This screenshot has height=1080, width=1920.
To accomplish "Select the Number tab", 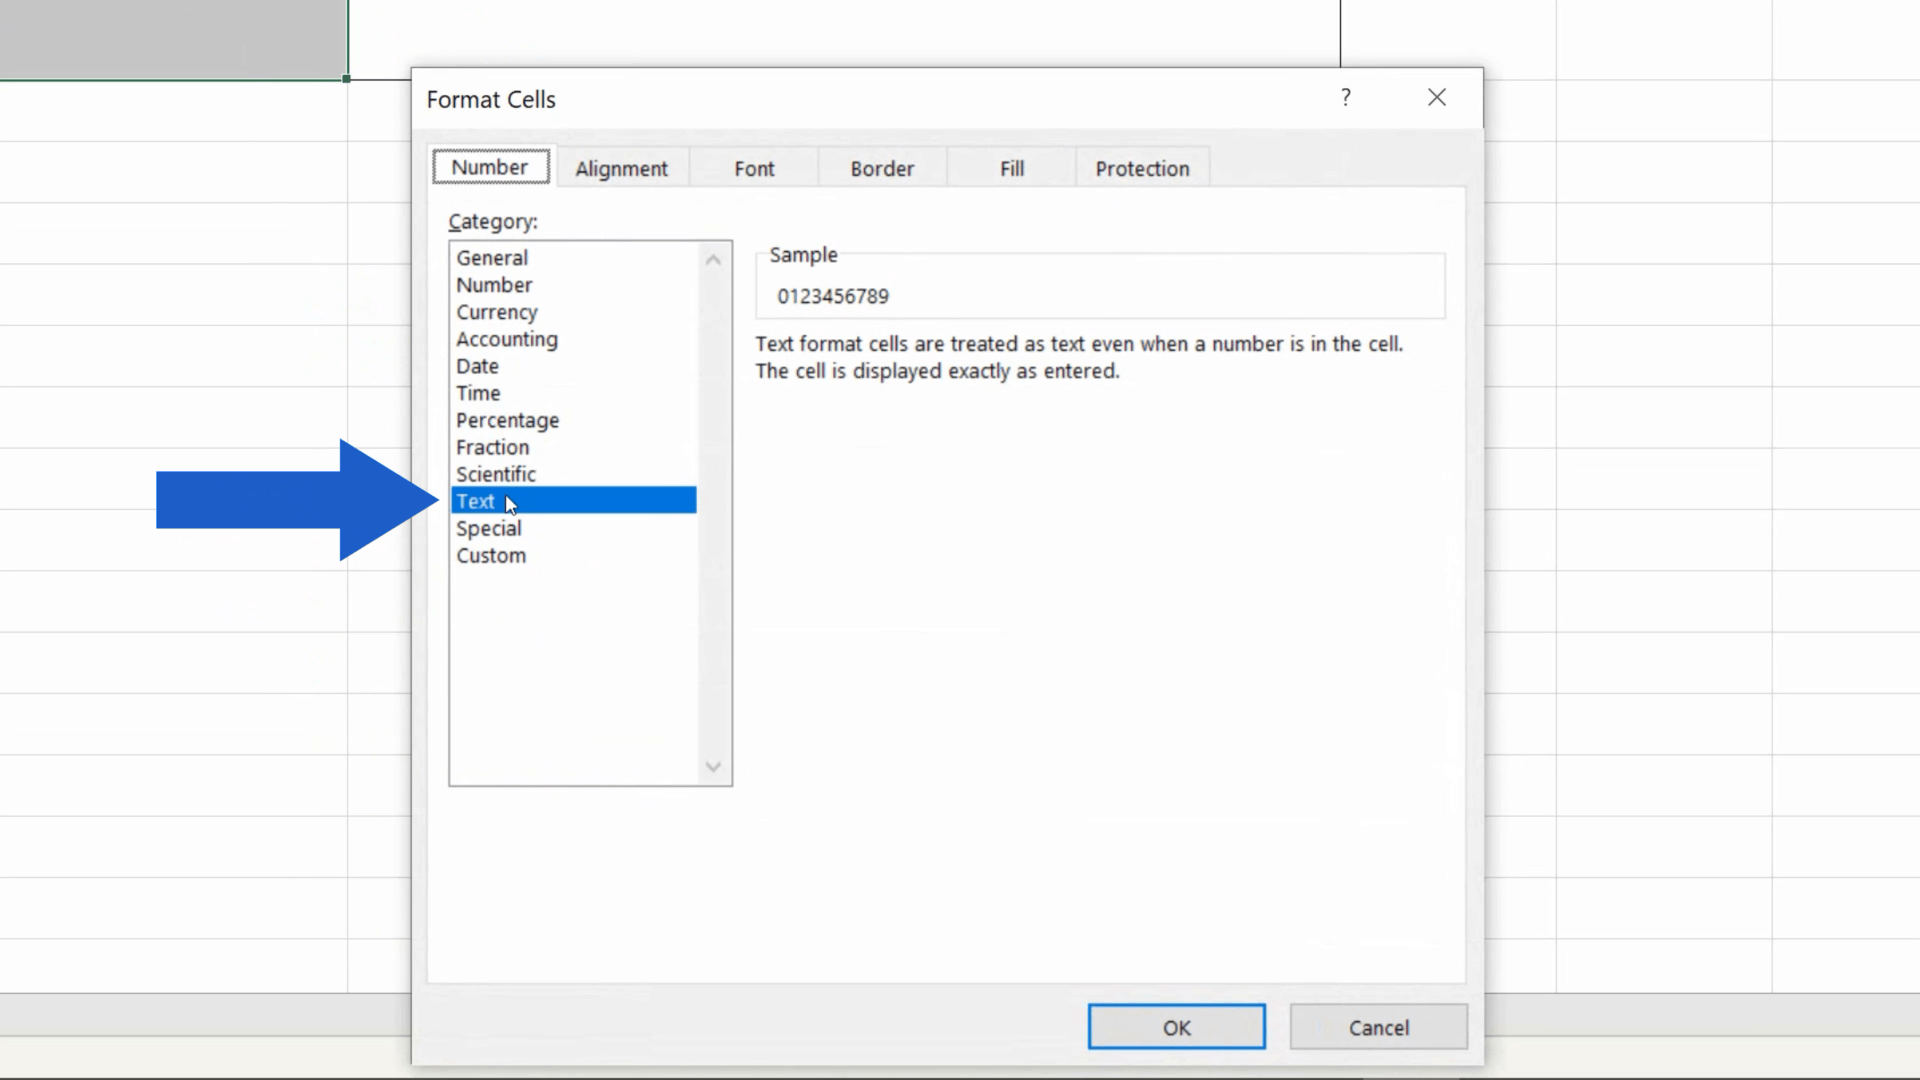I will pos(490,166).
